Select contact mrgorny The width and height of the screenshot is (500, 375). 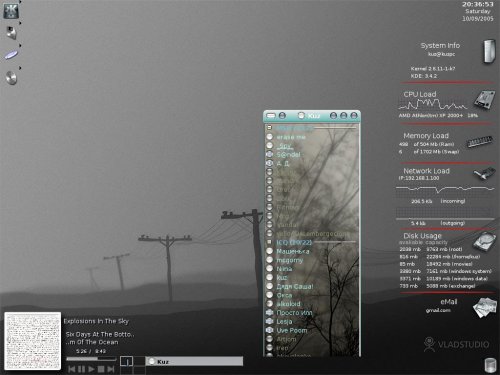tap(290, 260)
